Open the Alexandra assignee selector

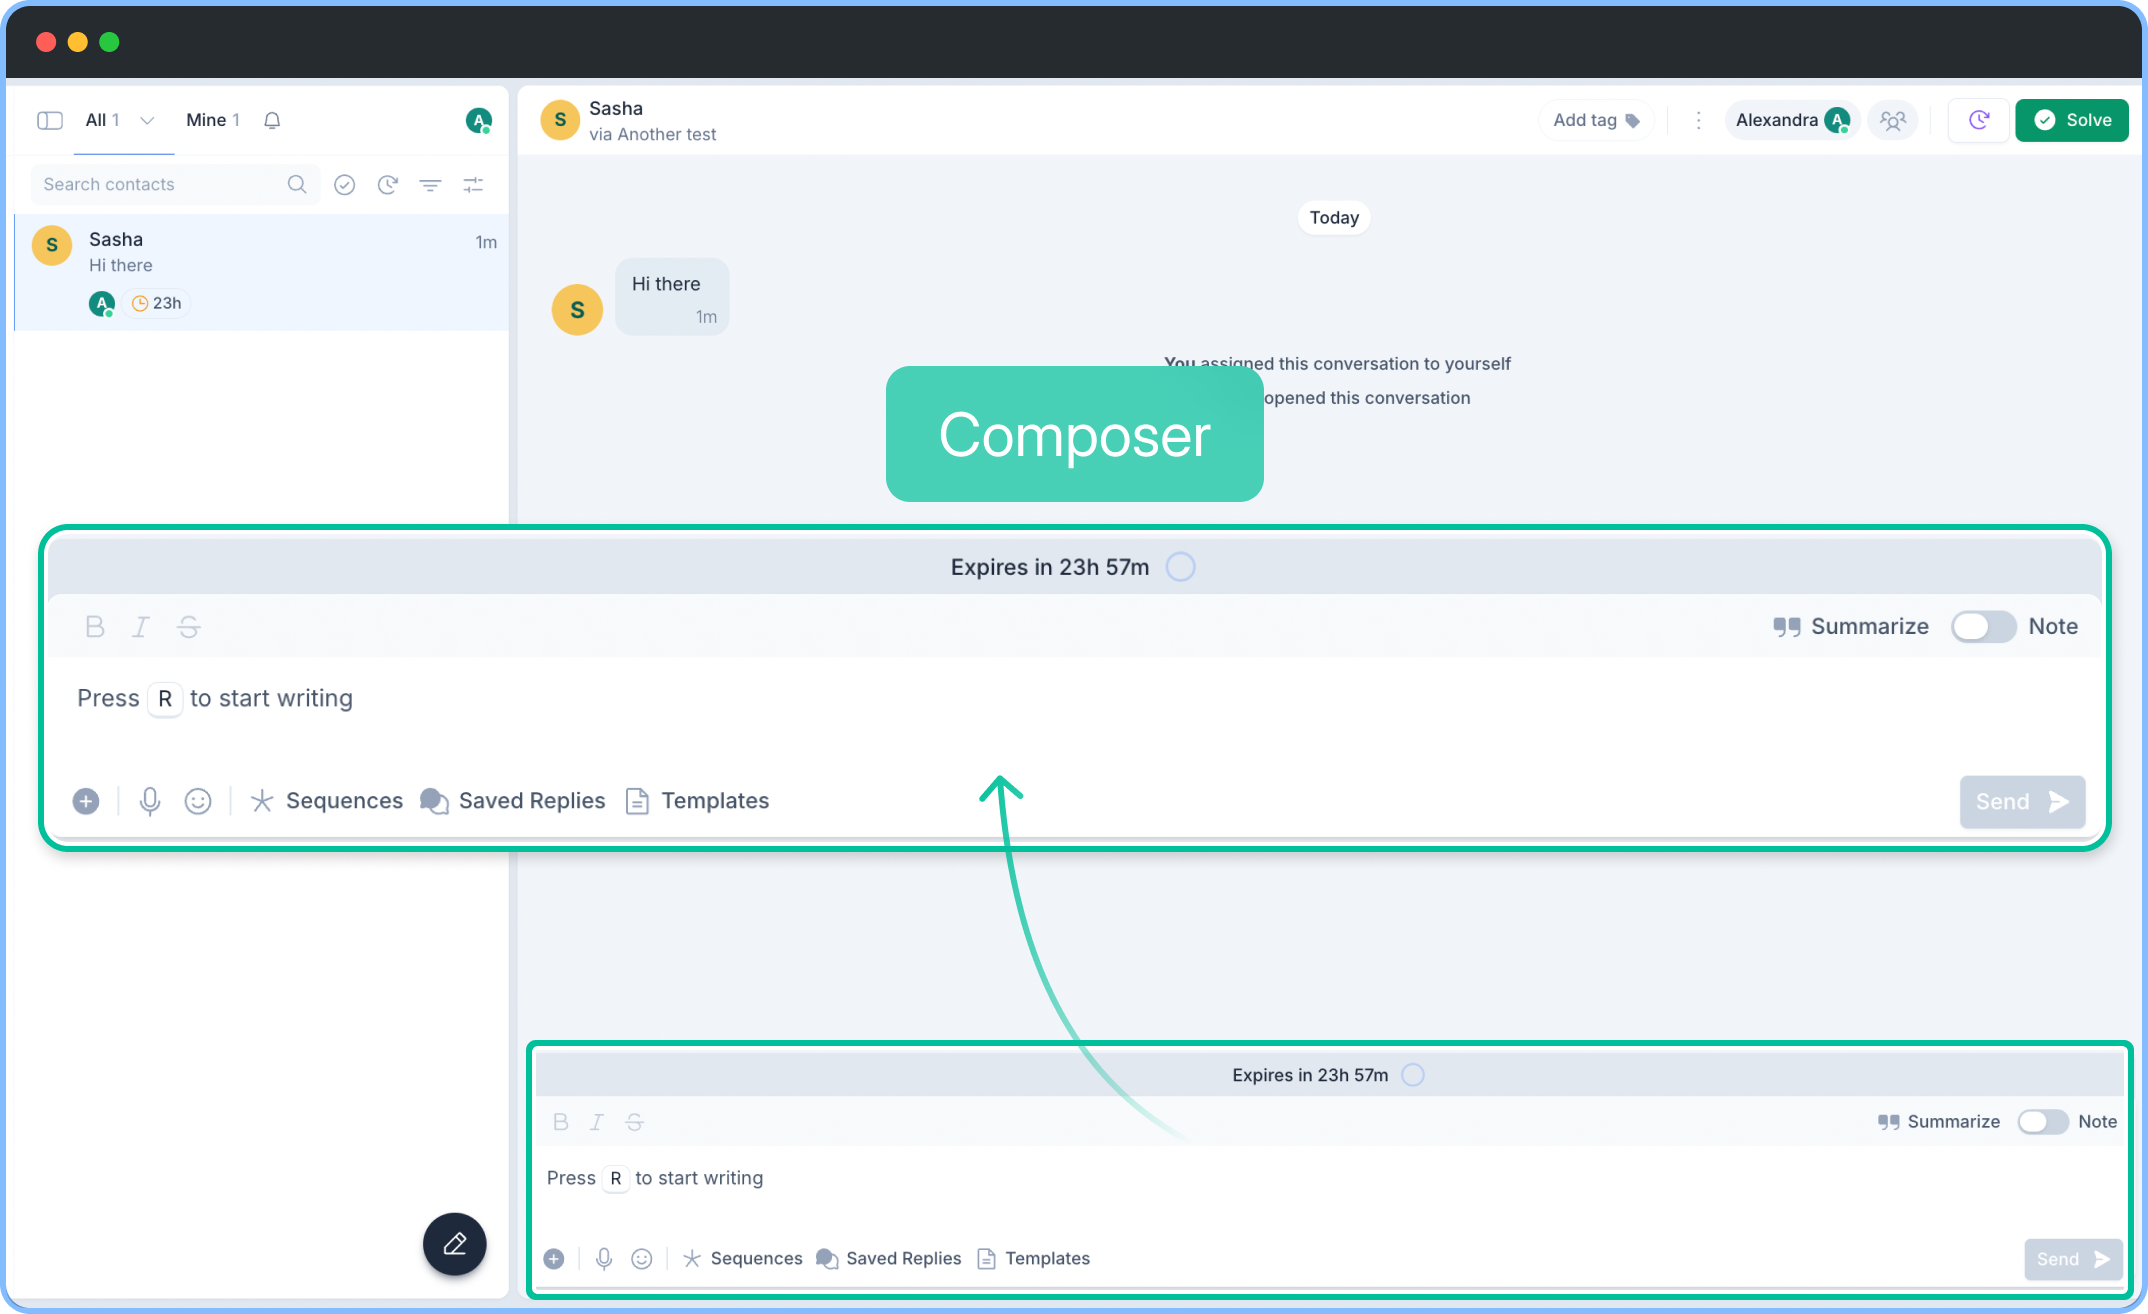pyautogui.click(x=1791, y=121)
